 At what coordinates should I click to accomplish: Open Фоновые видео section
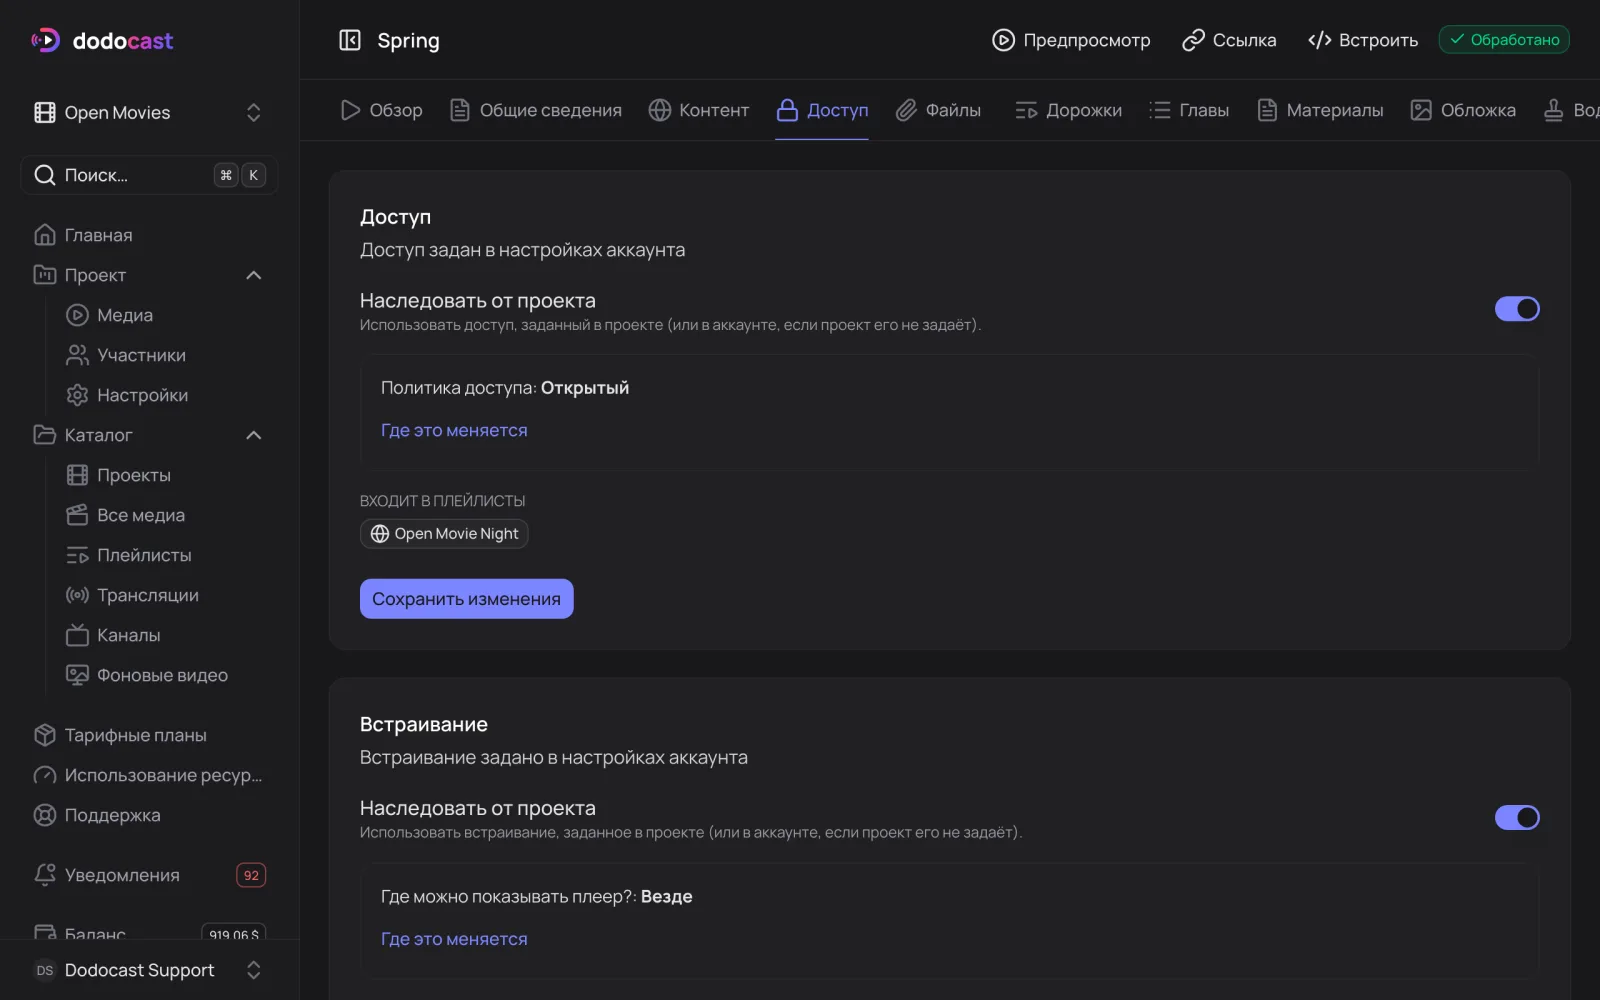point(147,675)
